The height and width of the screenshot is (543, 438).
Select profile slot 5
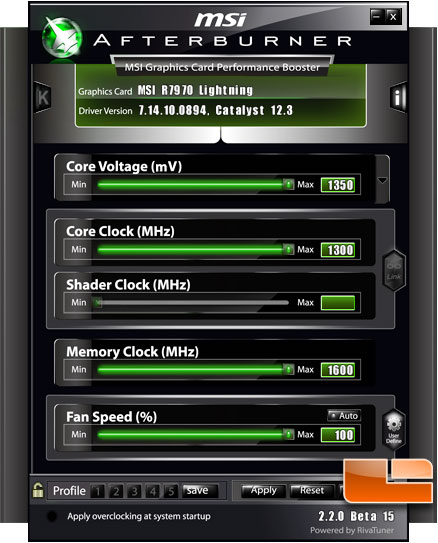pyautogui.click(x=171, y=491)
